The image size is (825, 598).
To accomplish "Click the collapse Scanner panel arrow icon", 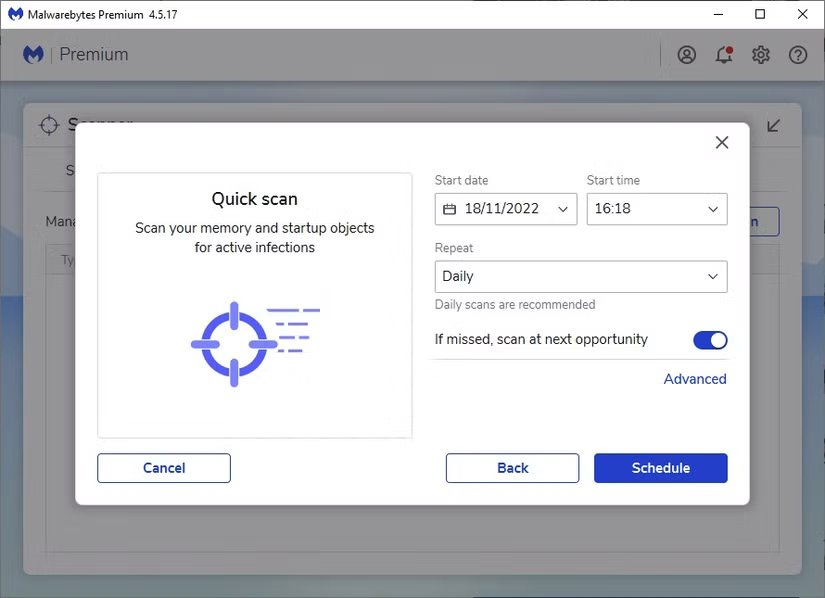I will (774, 125).
